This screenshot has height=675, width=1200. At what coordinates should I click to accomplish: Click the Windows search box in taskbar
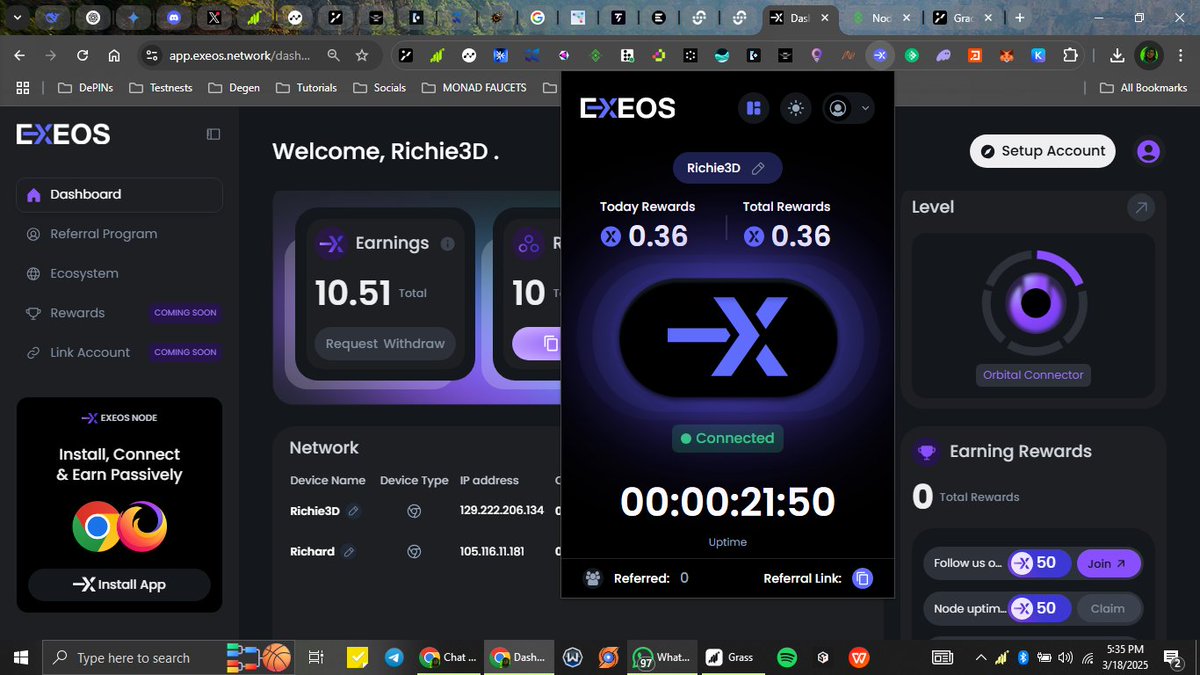tap(130, 658)
